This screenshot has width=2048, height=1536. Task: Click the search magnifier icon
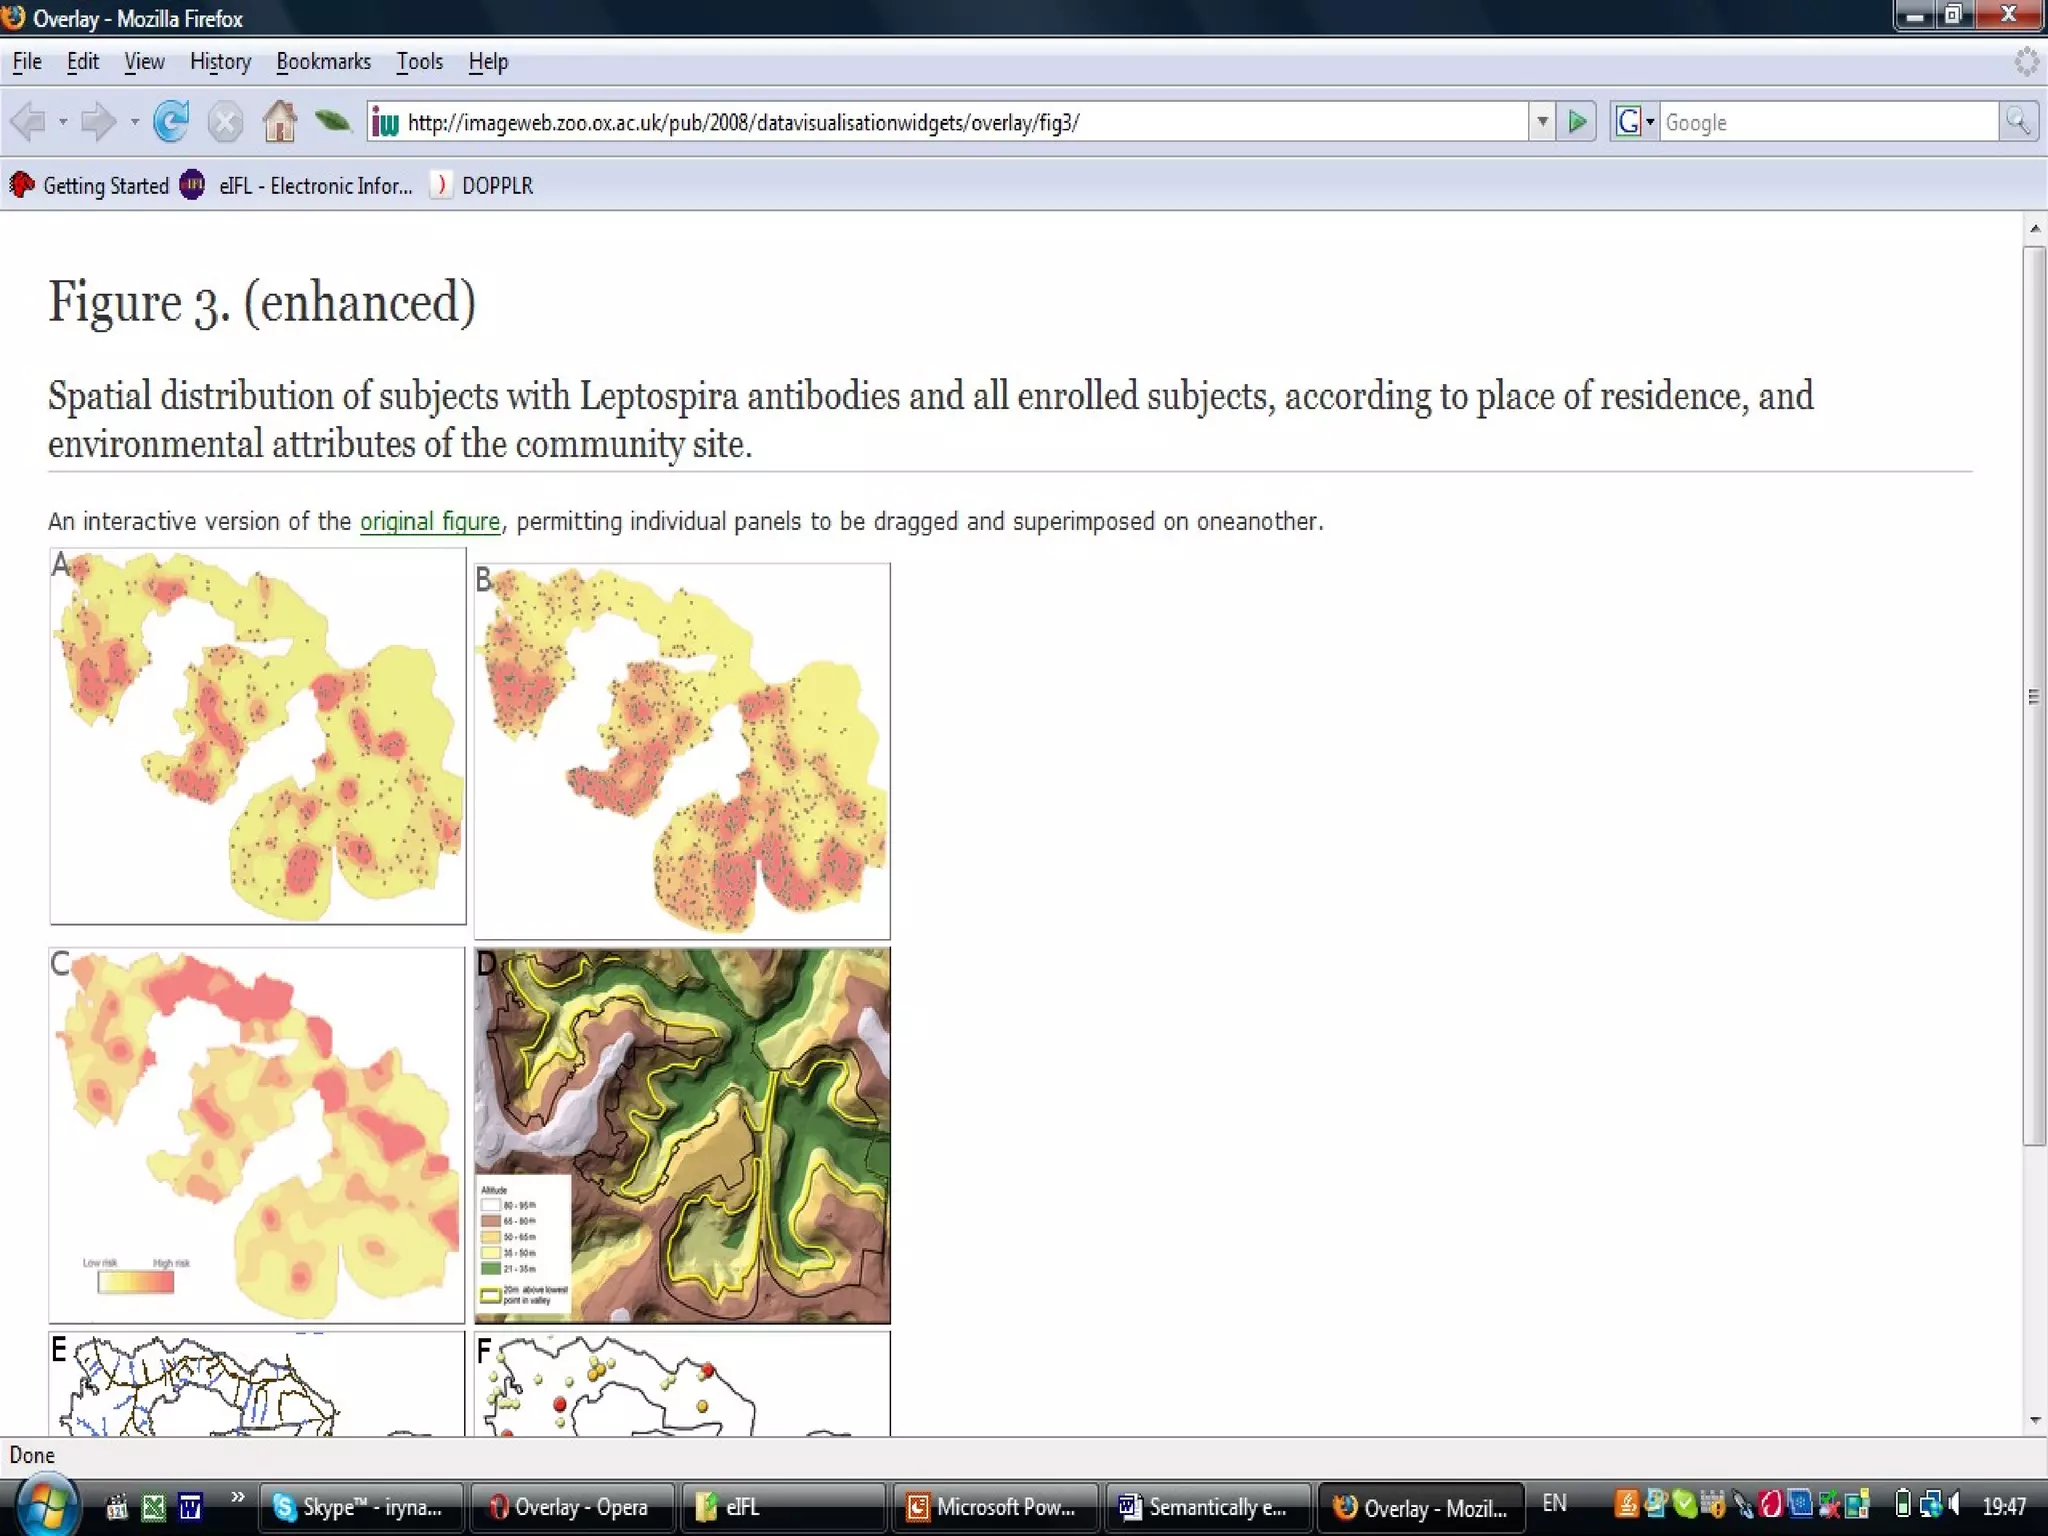pyautogui.click(x=2018, y=122)
